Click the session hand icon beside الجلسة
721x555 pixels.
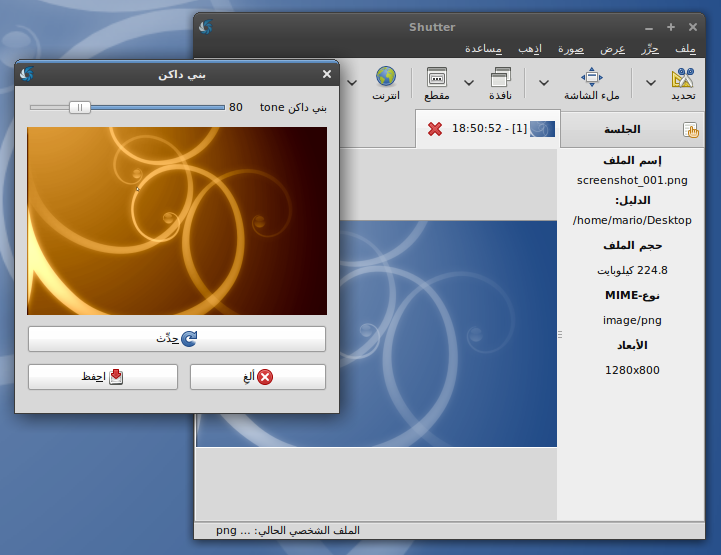tap(691, 130)
